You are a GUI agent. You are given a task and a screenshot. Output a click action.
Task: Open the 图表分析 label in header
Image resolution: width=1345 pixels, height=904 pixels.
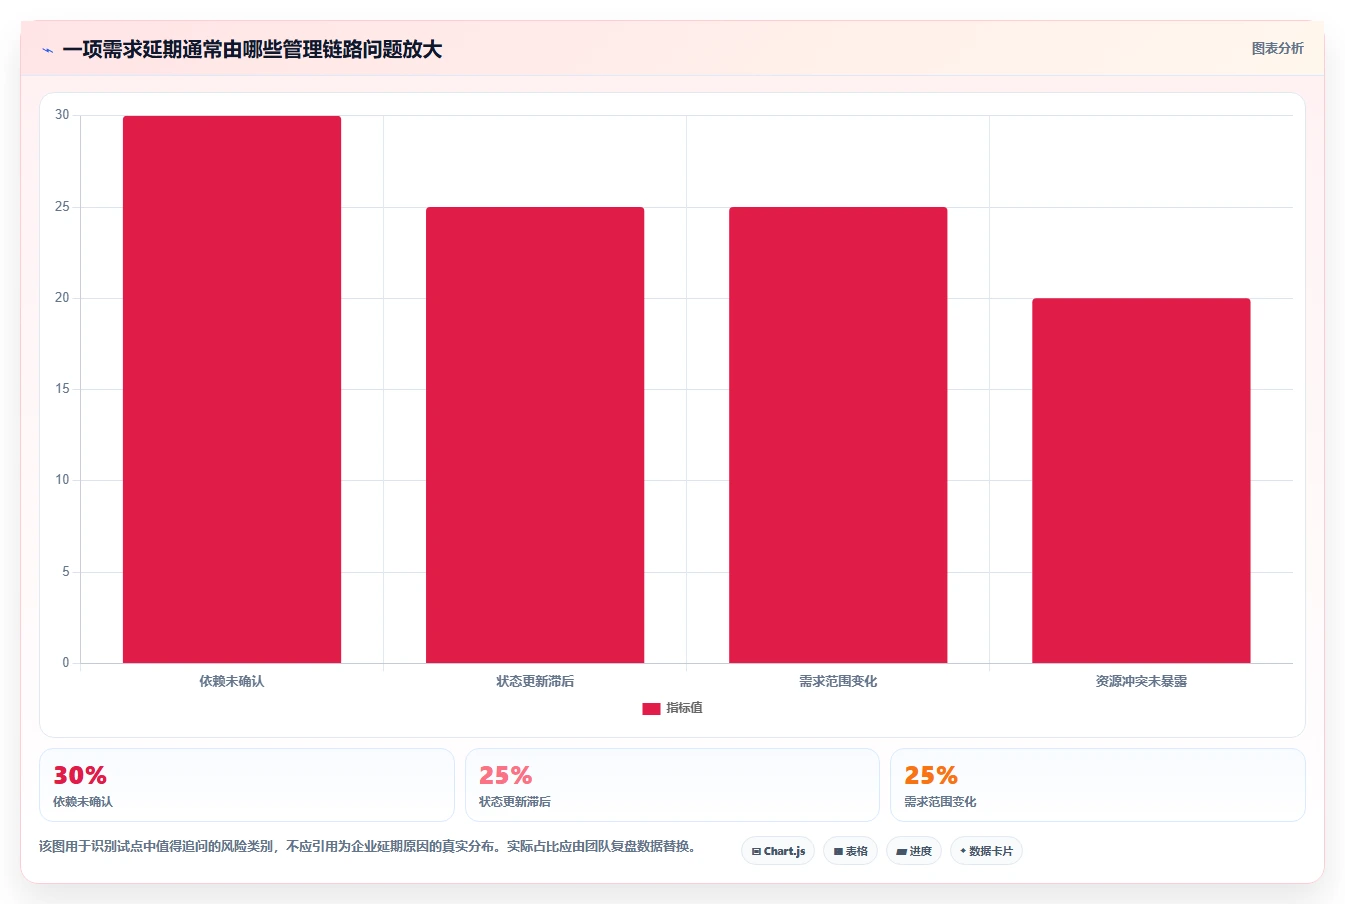click(x=1277, y=48)
